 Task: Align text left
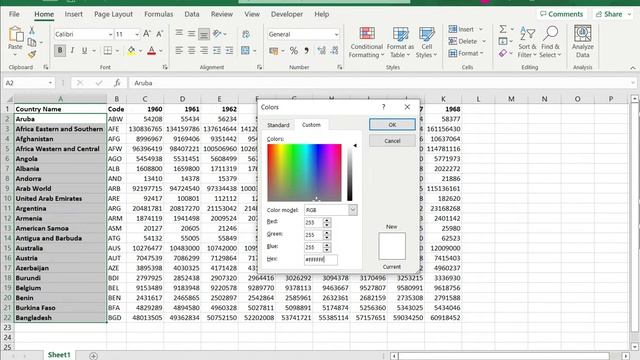click(179, 50)
